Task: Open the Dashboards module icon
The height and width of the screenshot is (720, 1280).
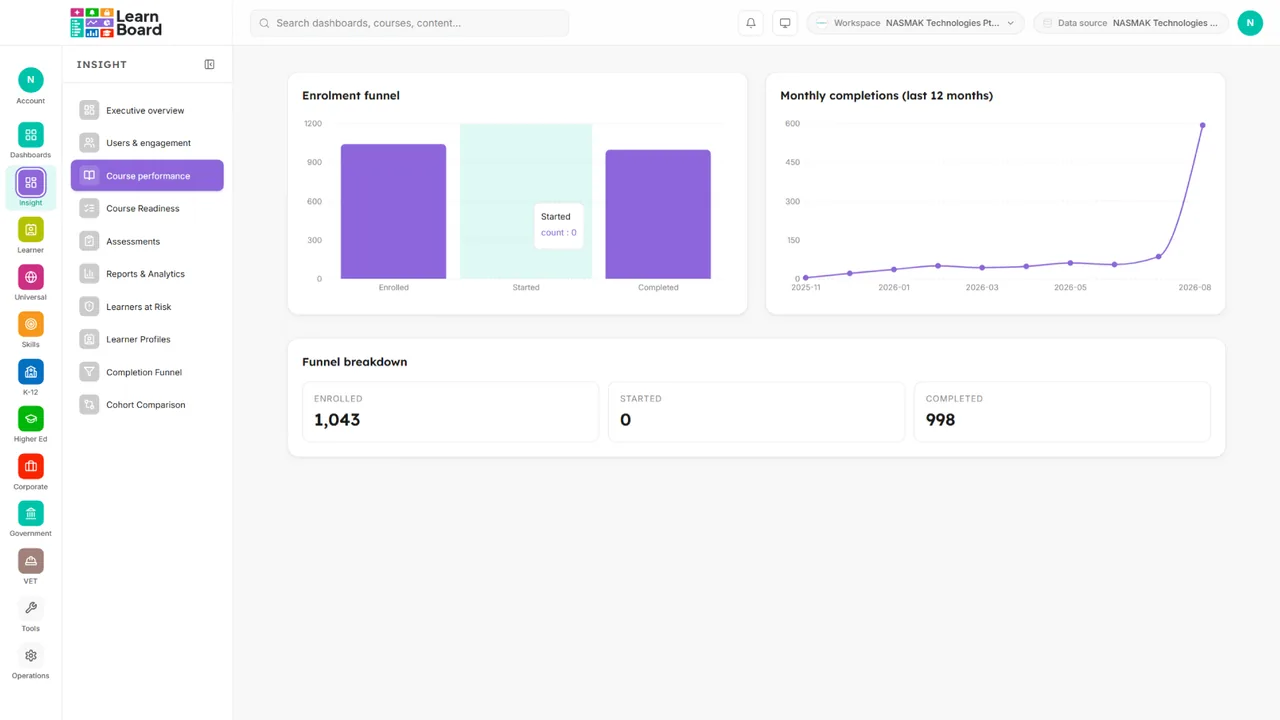Action: [30, 134]
